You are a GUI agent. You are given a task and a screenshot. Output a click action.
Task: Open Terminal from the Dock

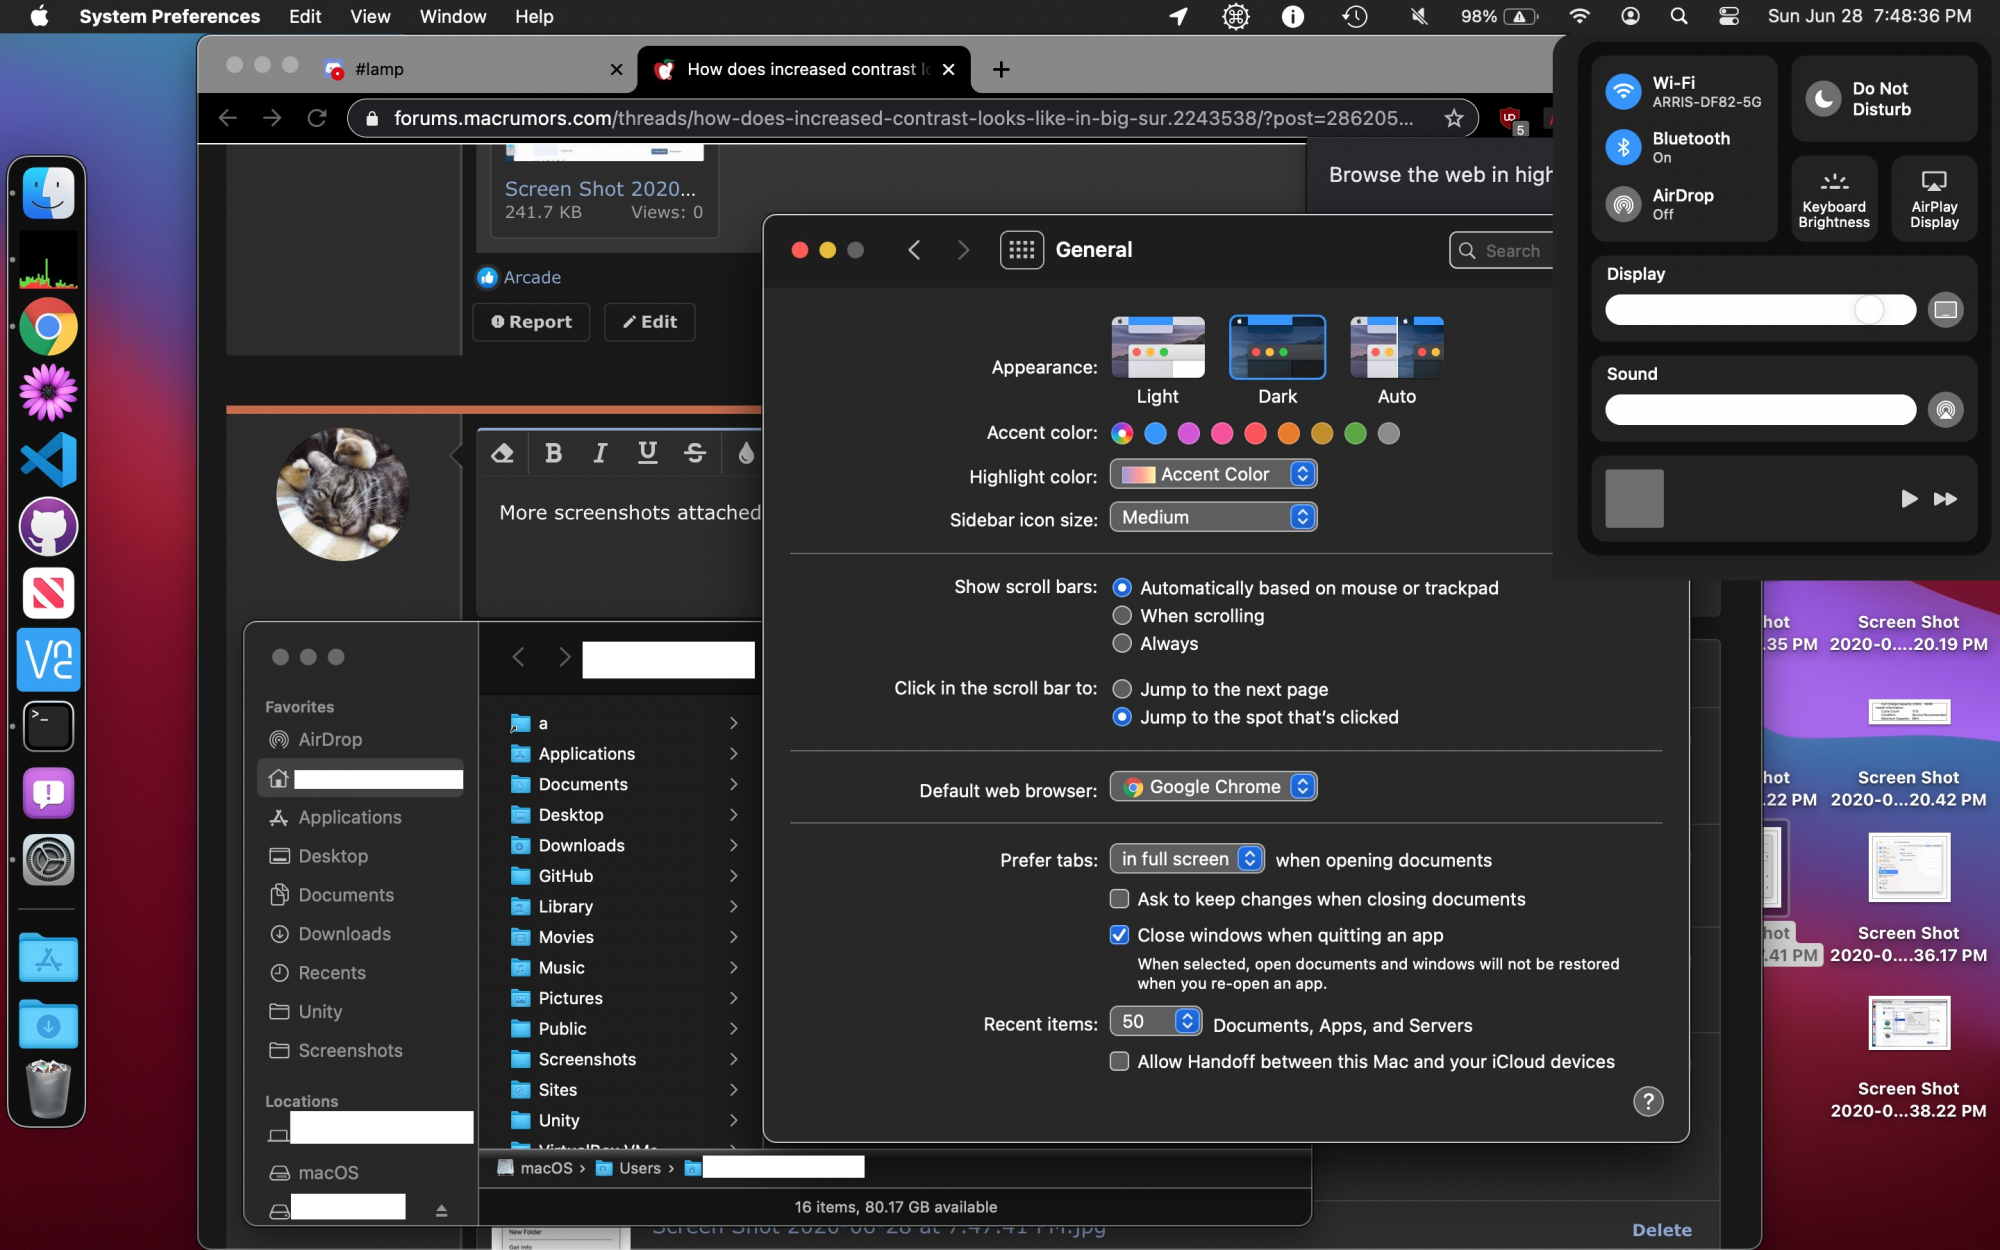(48, 726)
